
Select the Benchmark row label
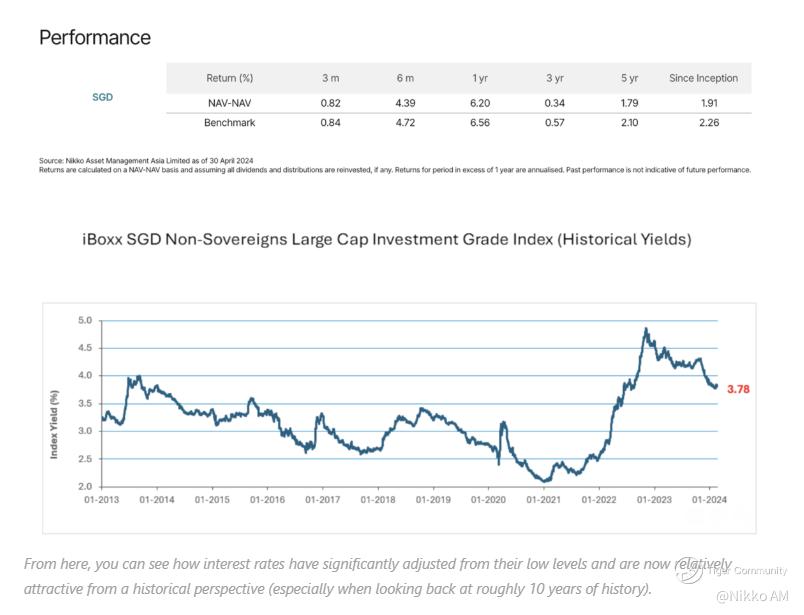click(229, 123)
